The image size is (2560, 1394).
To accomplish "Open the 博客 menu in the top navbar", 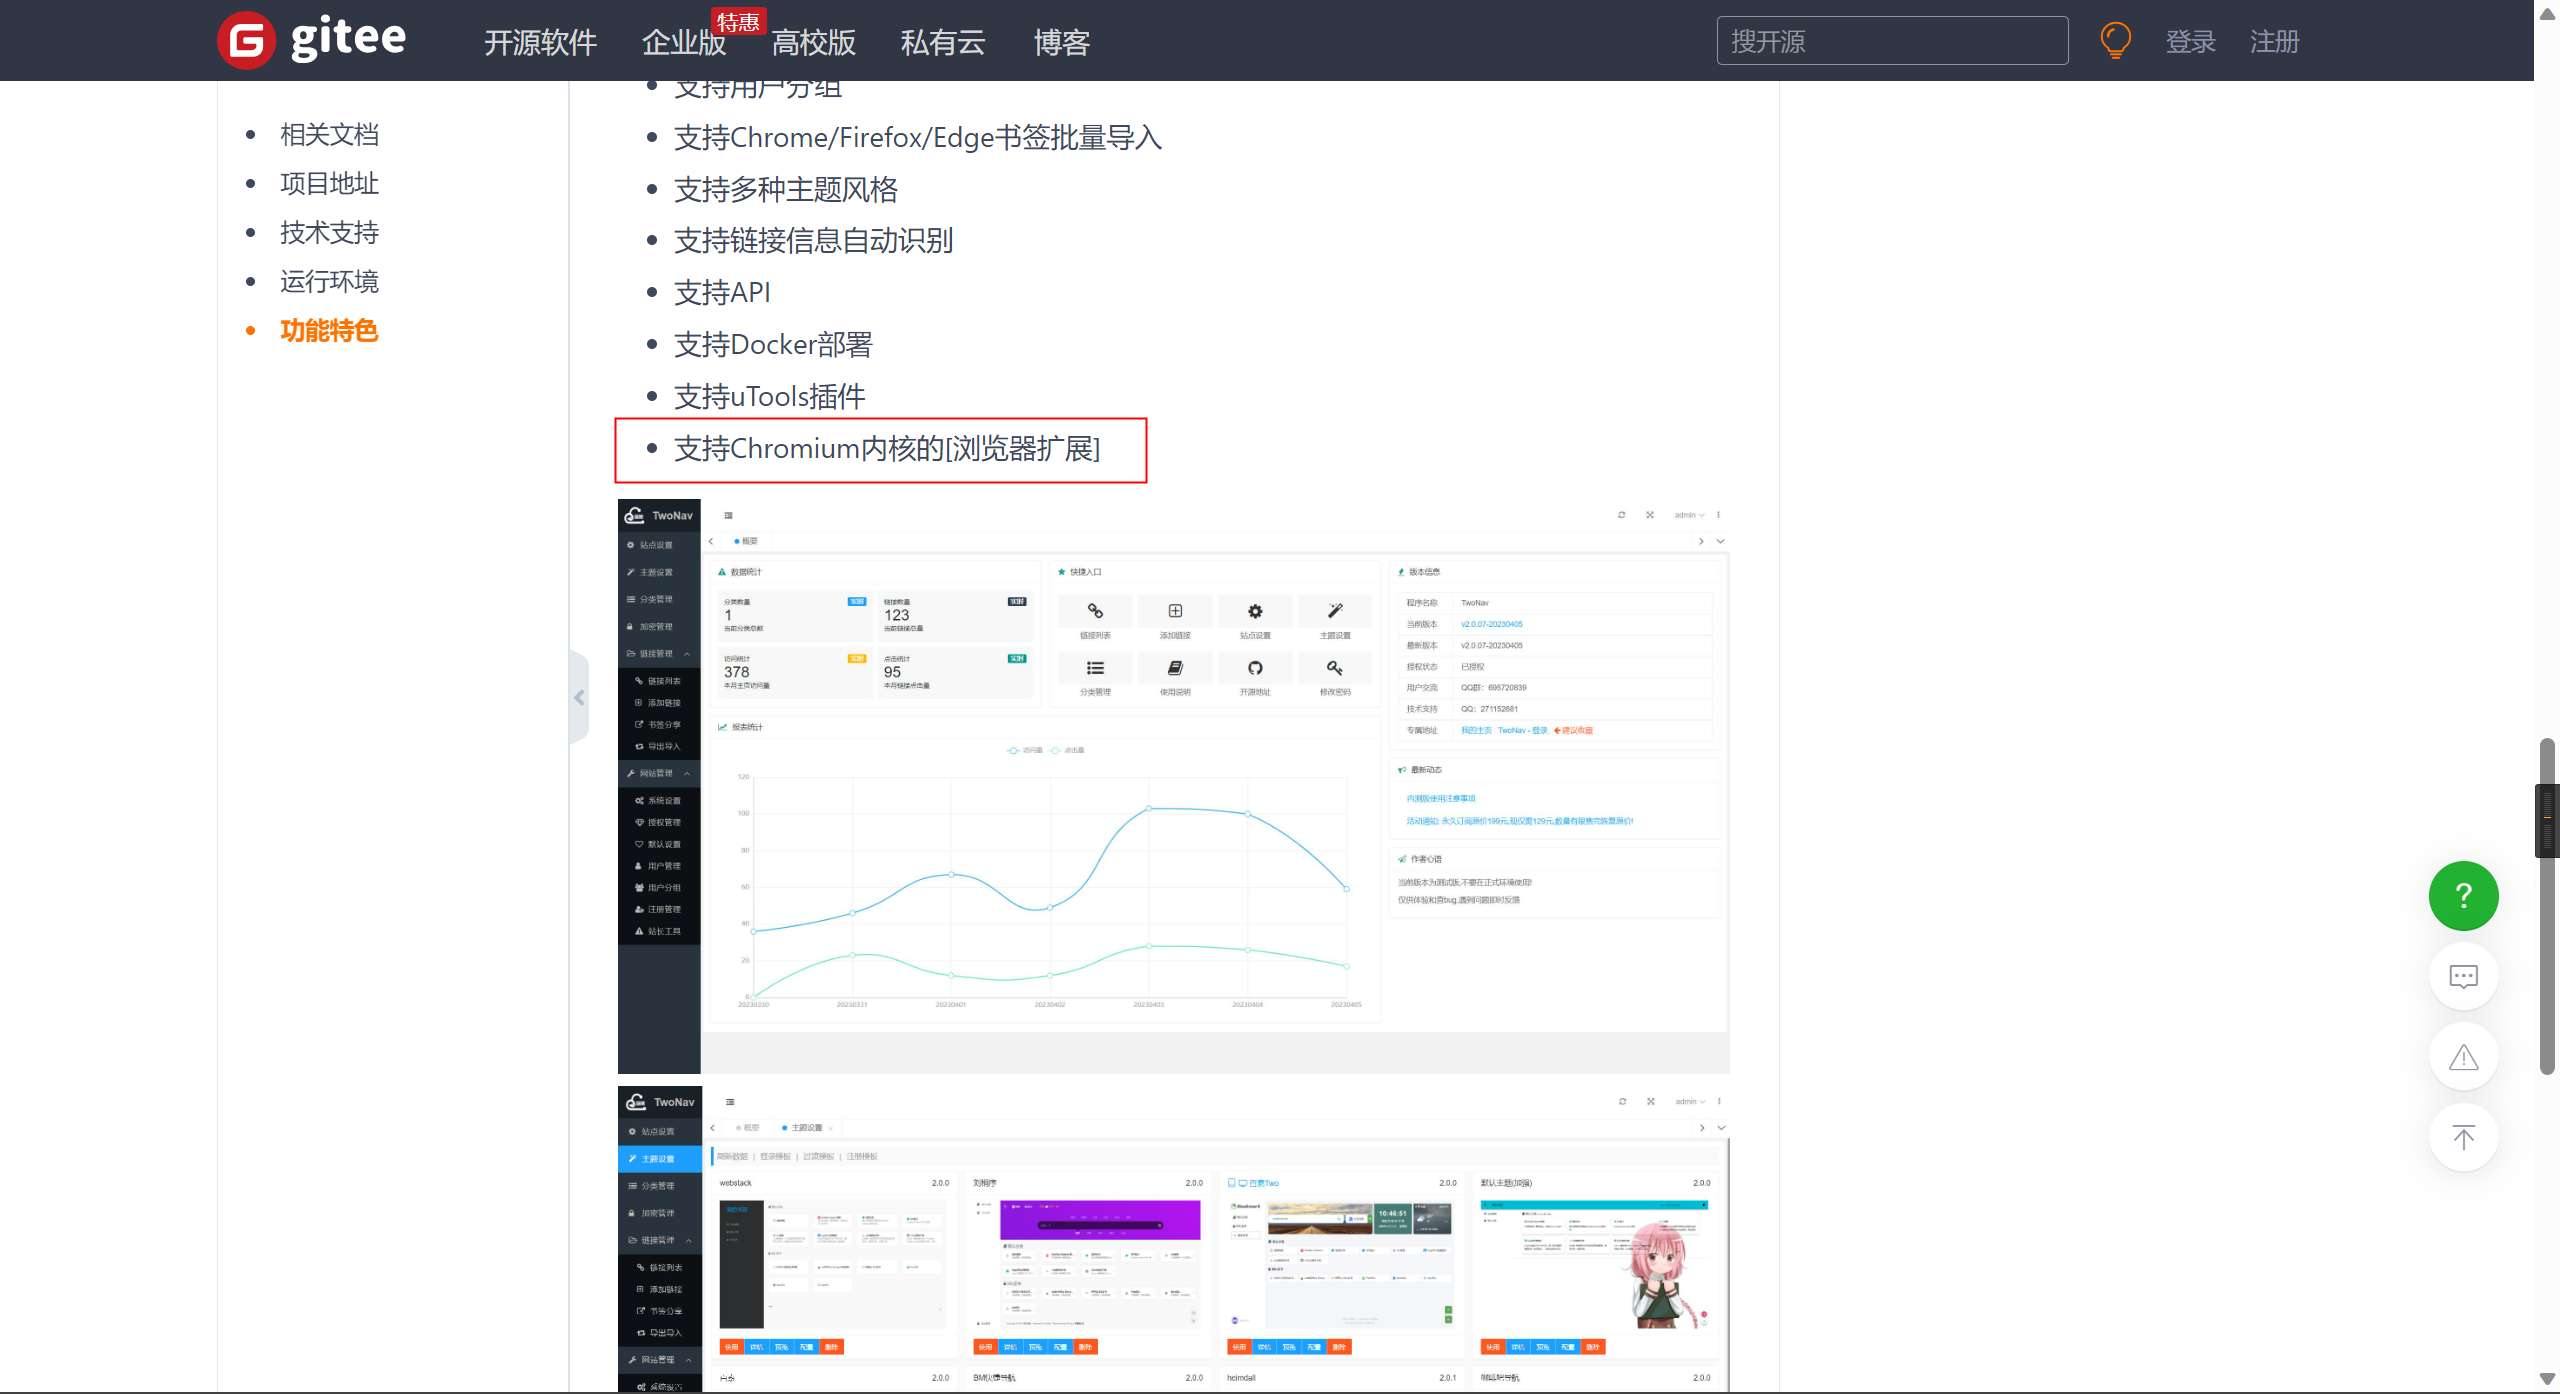I will pos(1060,42).
